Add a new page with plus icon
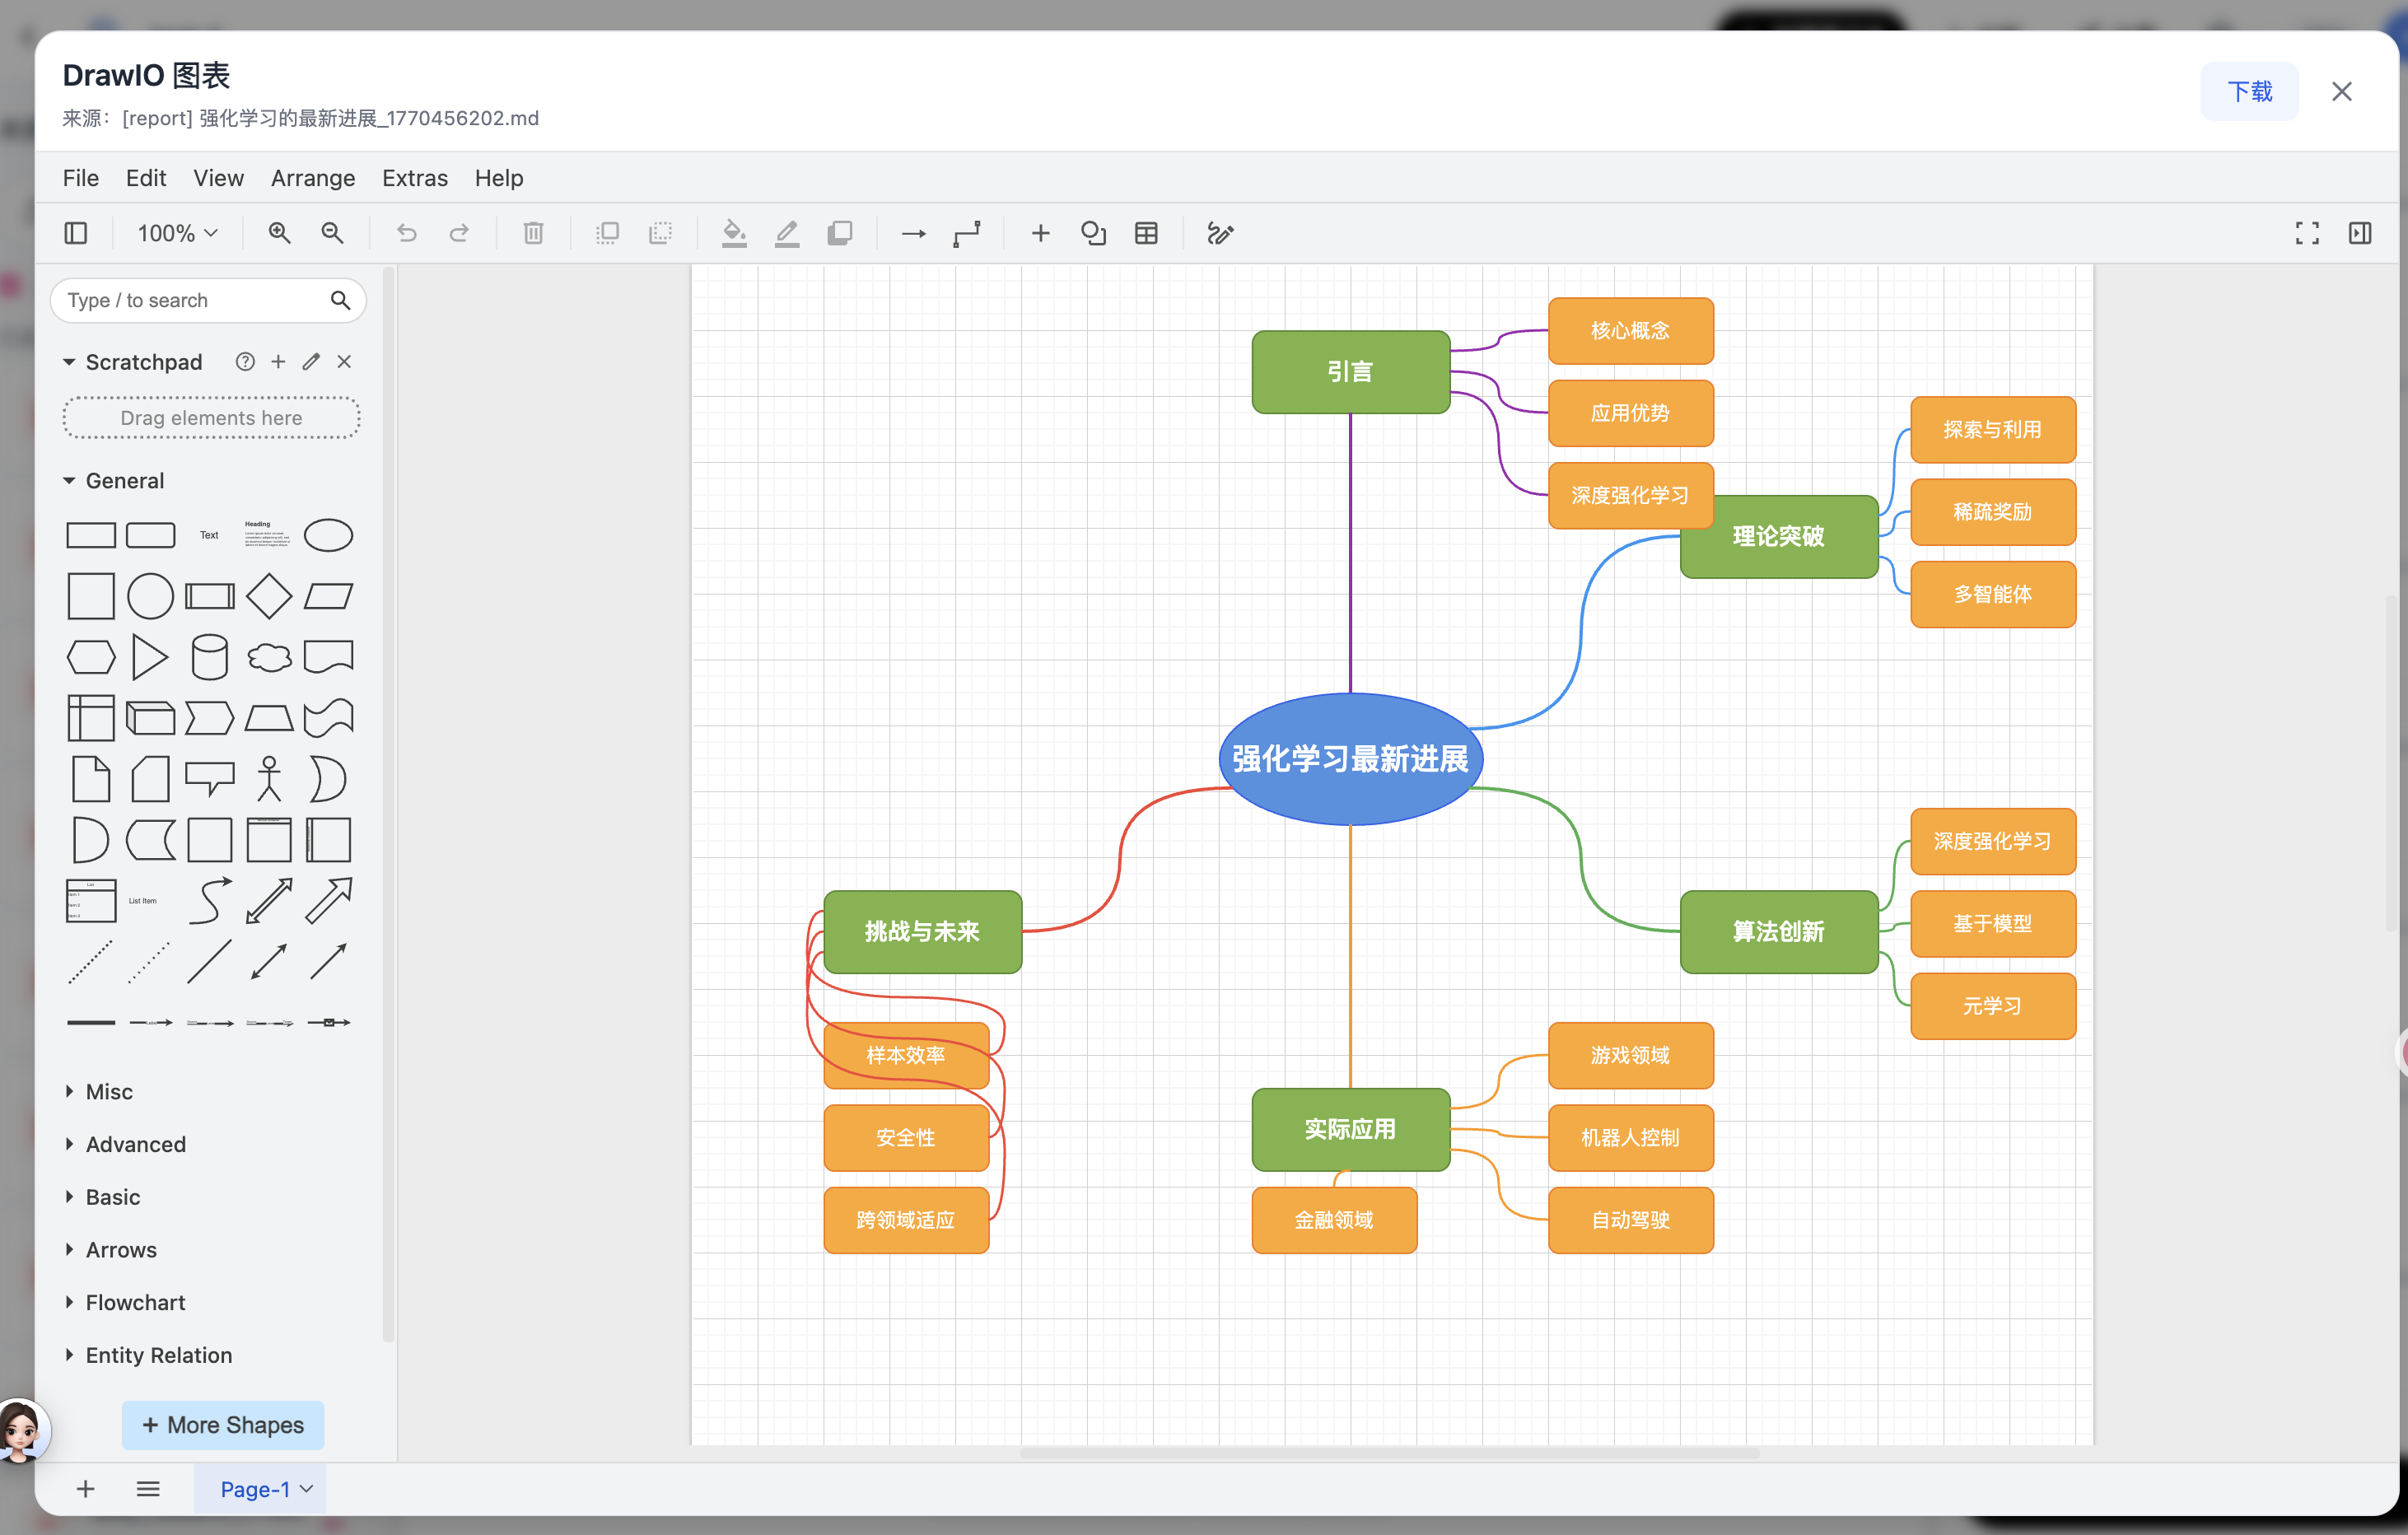The width and height of the screenshot is (2408, 1535). (x=86, y=1489)
